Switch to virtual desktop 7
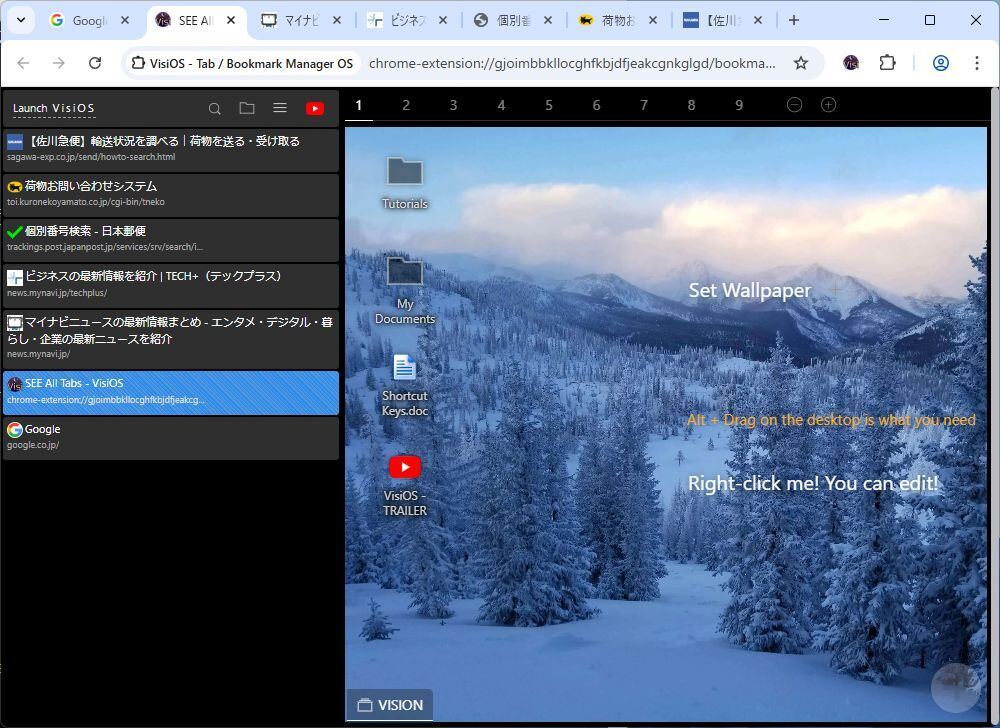Image resolution: width=1000 pixels, height=728 pixels. click(x=644, y=105)
